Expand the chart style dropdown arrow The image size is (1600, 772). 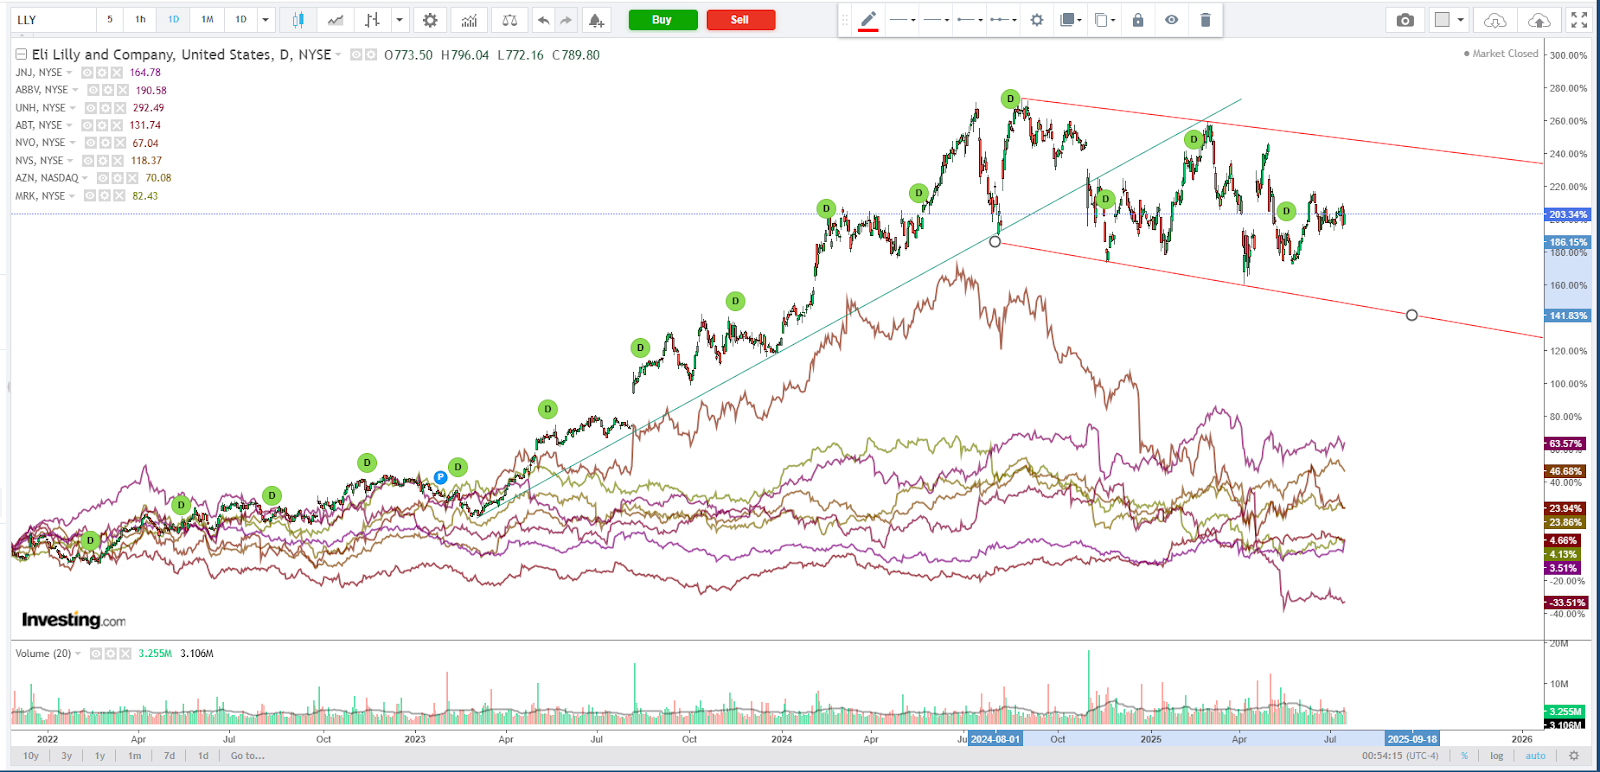pos(399,19)
